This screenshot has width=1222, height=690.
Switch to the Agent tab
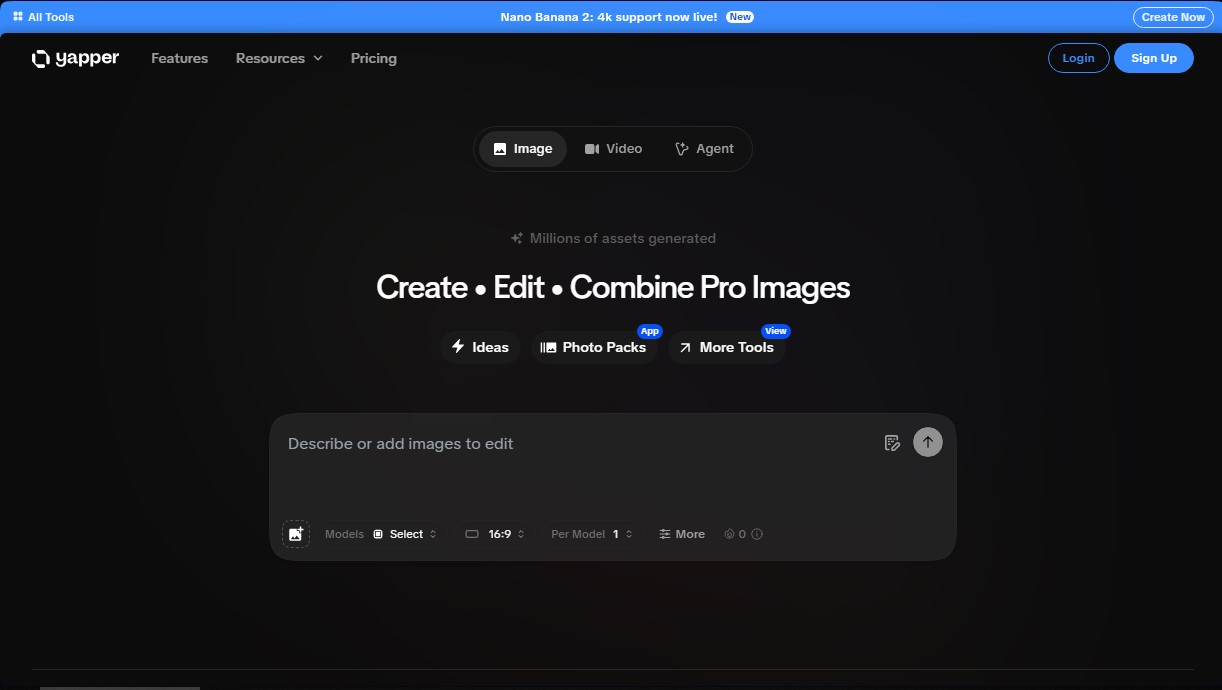(704, 149)
